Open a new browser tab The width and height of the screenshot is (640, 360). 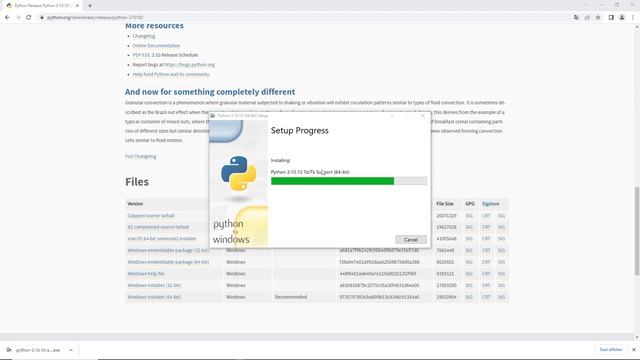[x=90, y=6]
